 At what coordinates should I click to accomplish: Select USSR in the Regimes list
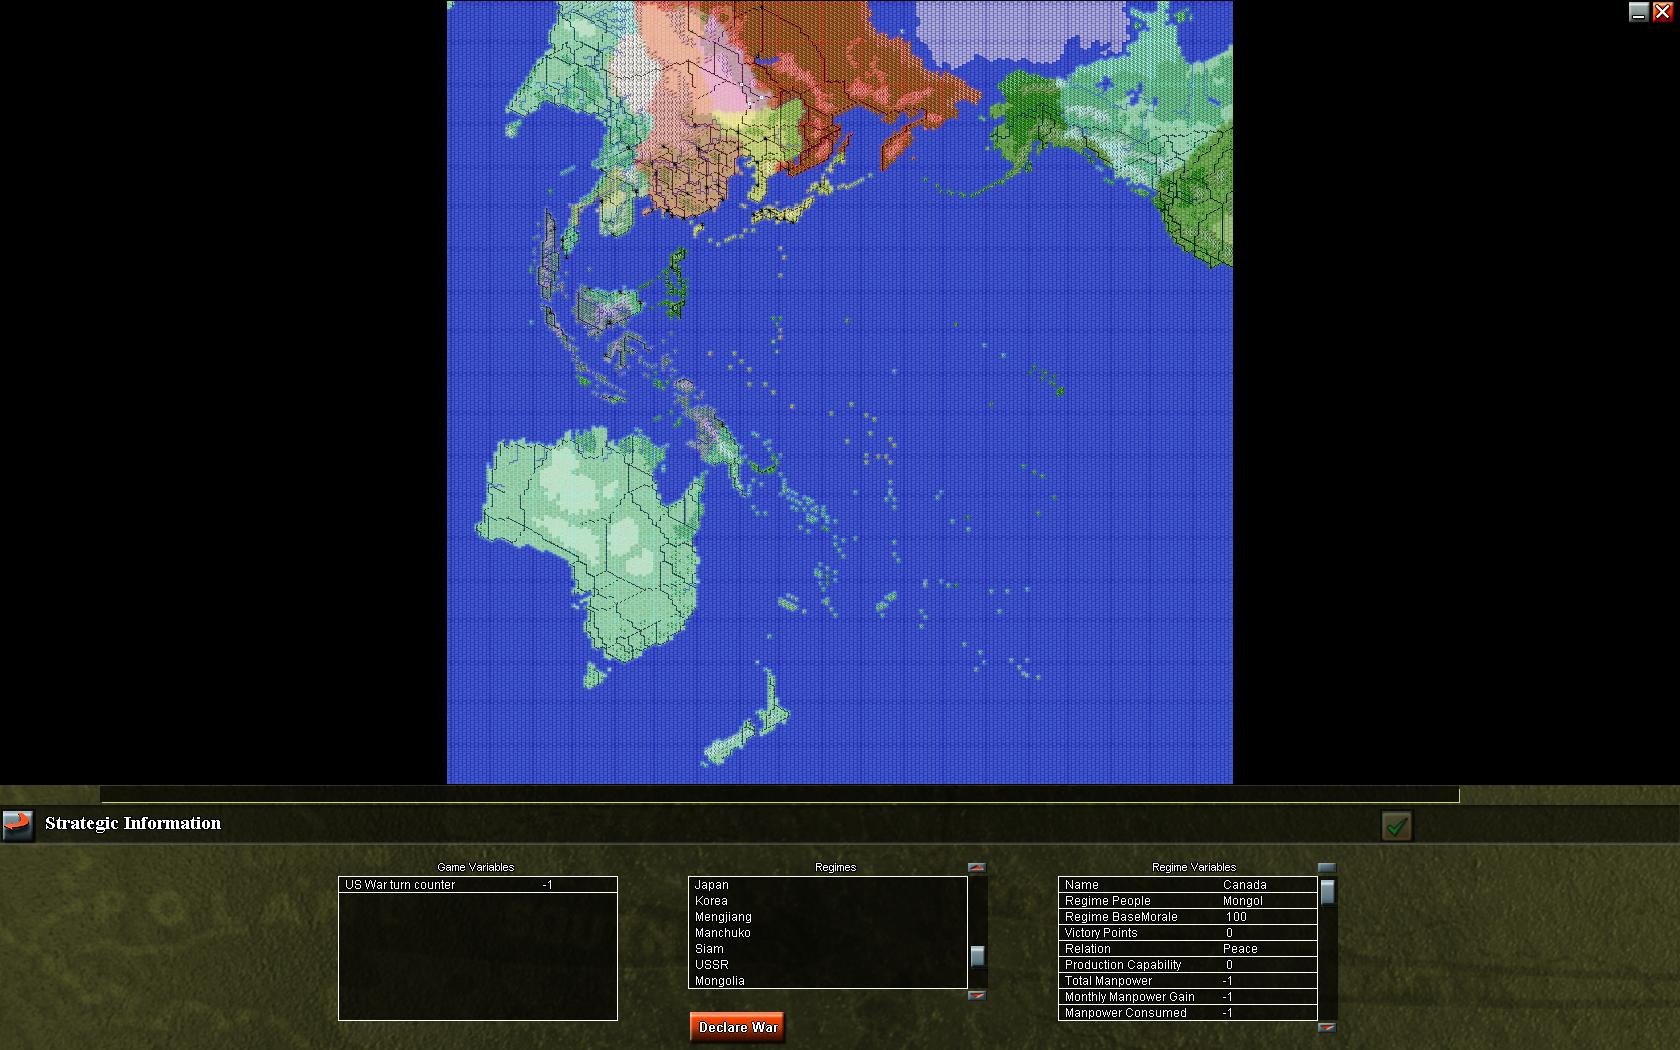pos(828,965)
